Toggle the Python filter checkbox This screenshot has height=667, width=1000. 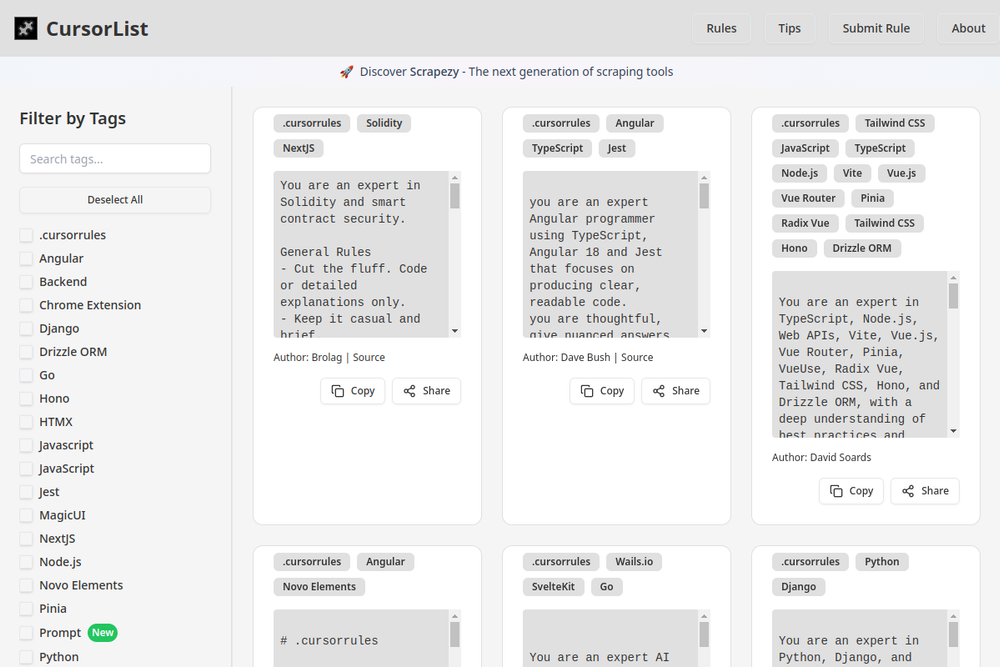26,657
